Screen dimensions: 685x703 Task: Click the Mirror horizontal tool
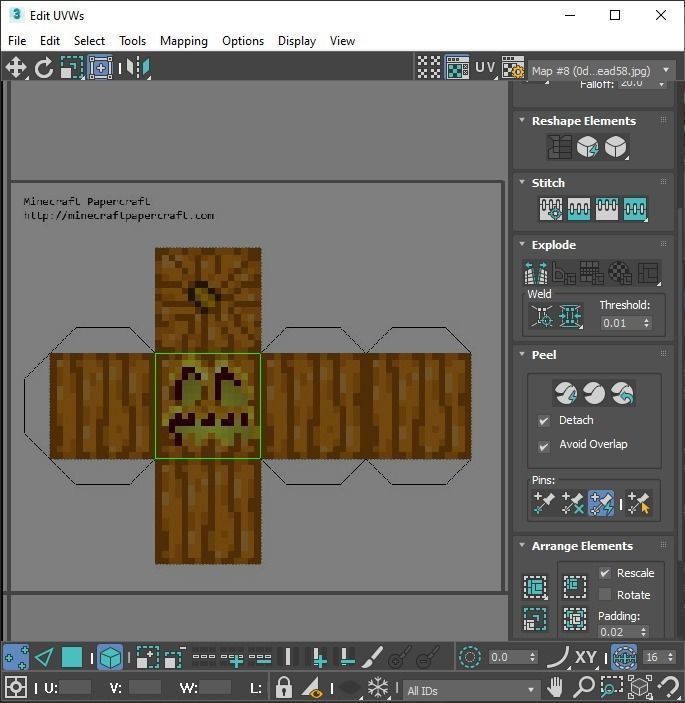[138, 68]
